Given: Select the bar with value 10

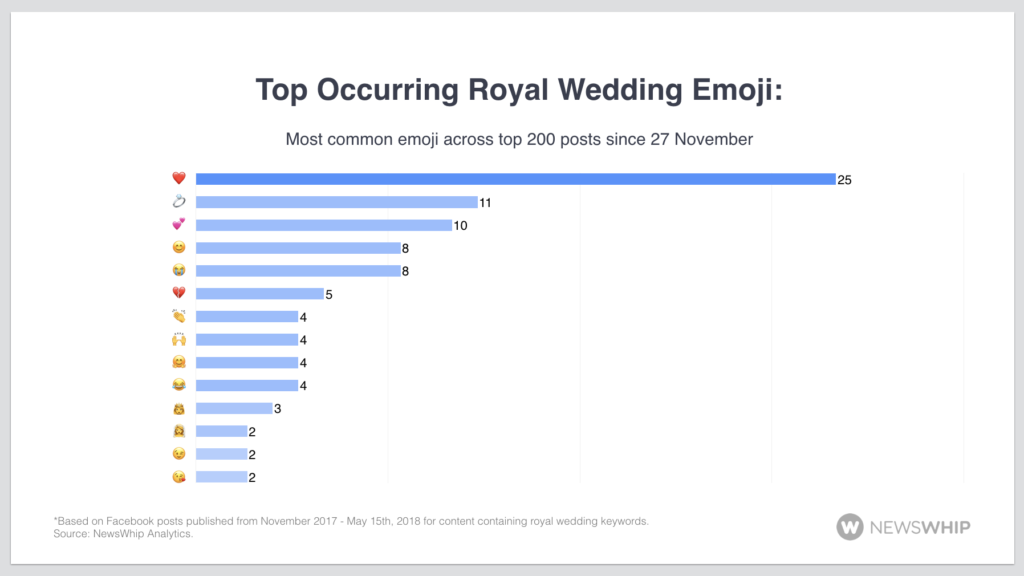Looking at the screenshot, I should [x=323, y=225].
